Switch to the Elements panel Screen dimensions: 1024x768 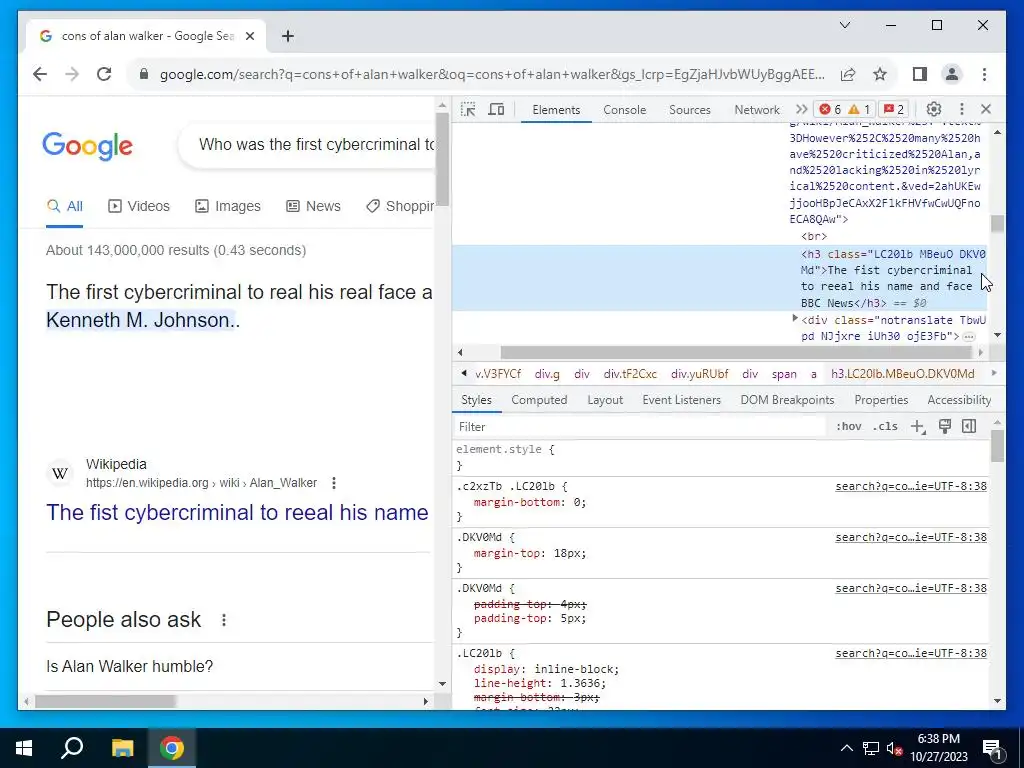pos(556,110)
